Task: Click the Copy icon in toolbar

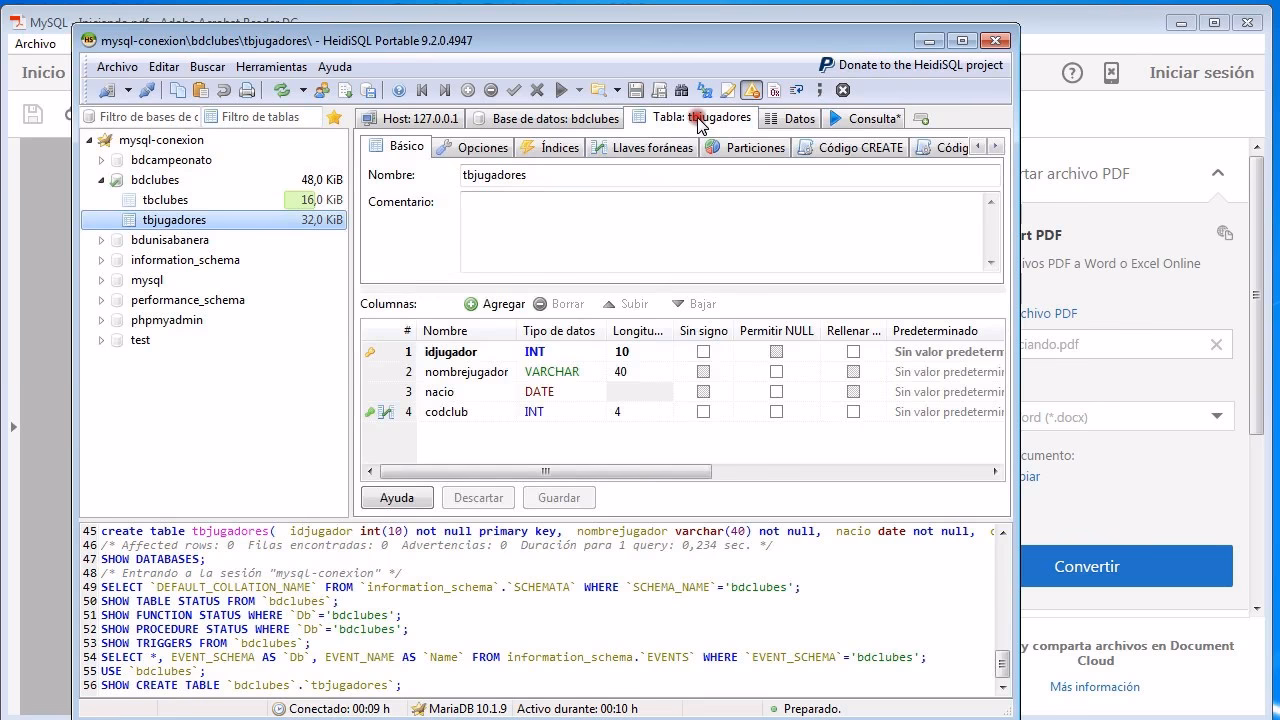Action: (178, 90)
